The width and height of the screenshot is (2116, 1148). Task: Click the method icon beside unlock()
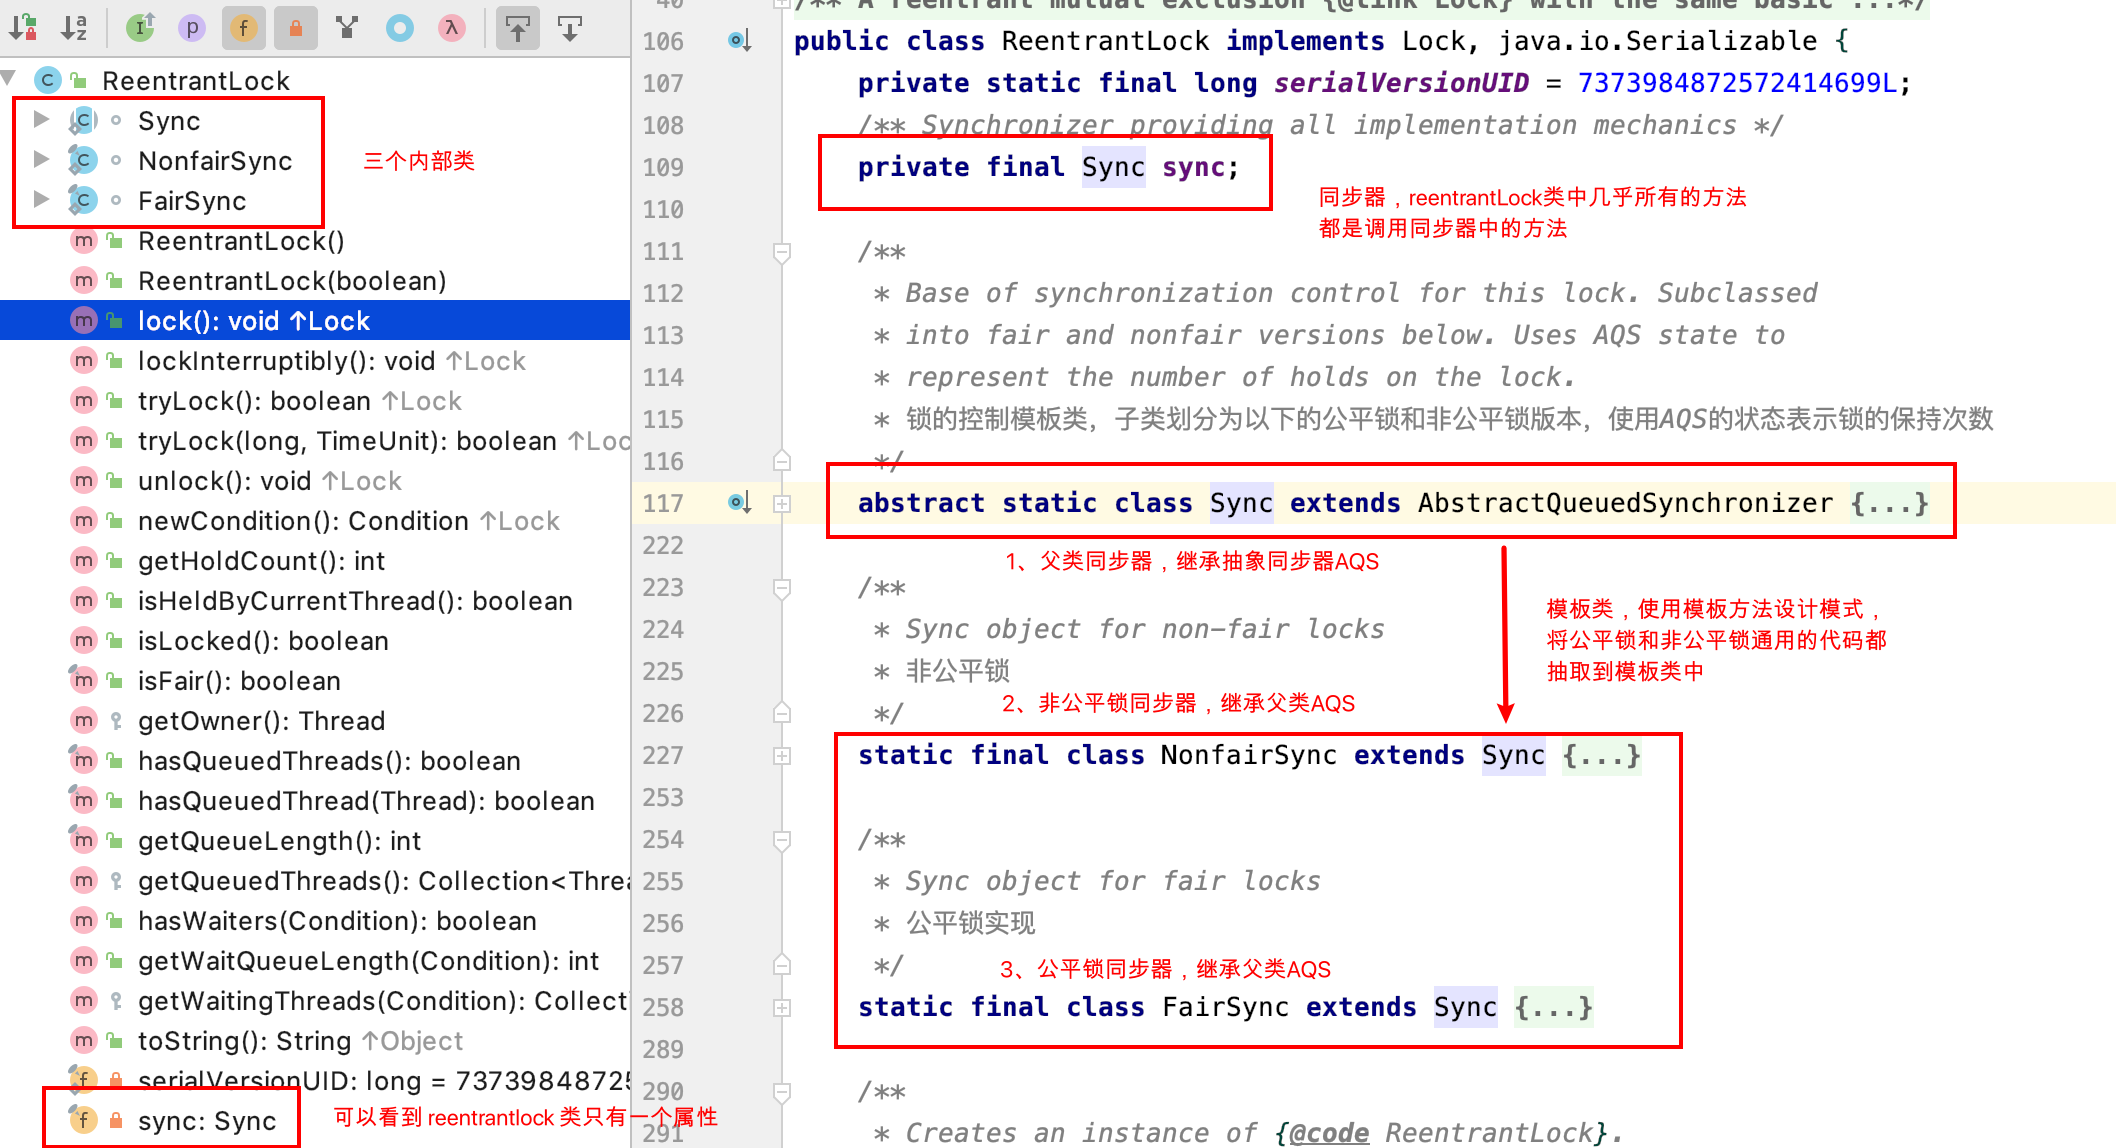[84, 480]
